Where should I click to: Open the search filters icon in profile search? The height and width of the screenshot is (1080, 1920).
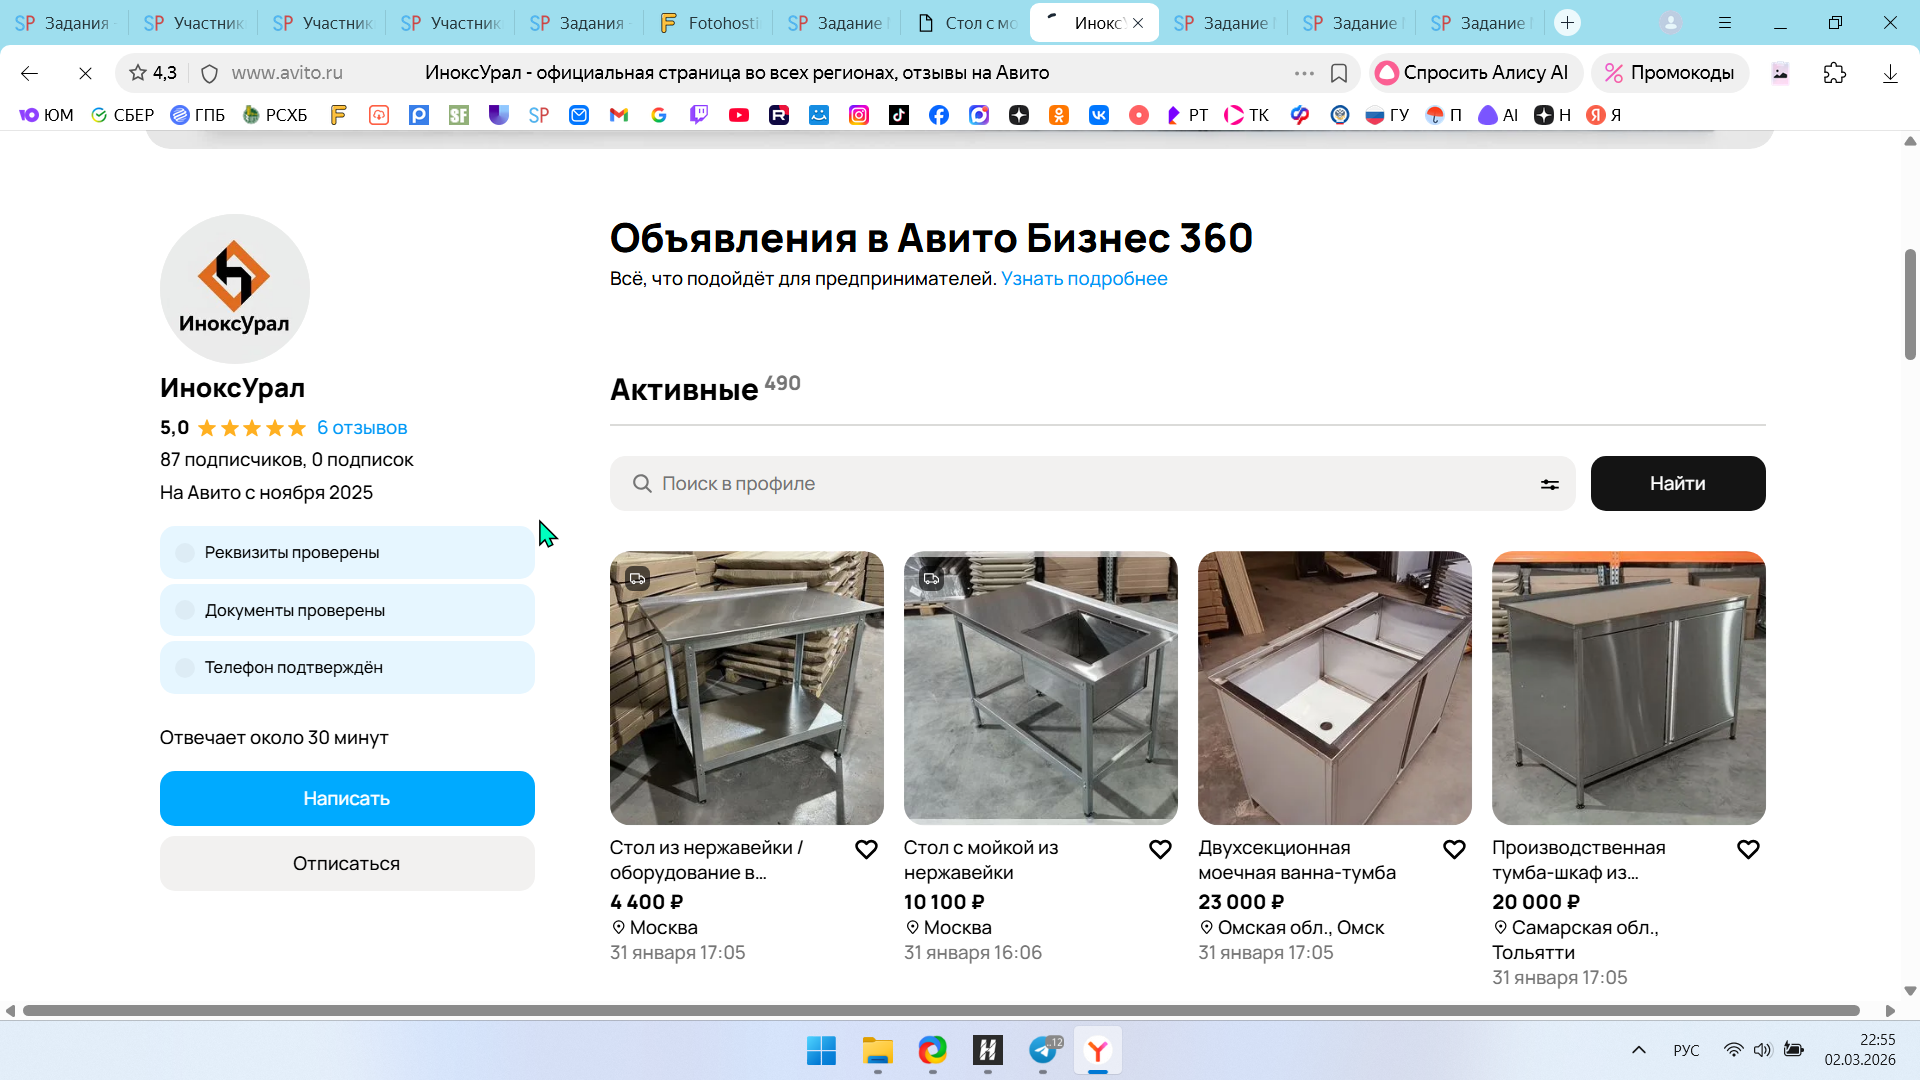tap(1549, 484)
